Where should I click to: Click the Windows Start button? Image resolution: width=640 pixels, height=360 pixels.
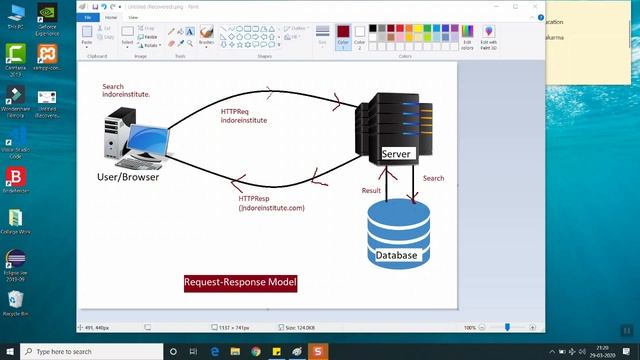pyautogui.click(x=10, y=351)
